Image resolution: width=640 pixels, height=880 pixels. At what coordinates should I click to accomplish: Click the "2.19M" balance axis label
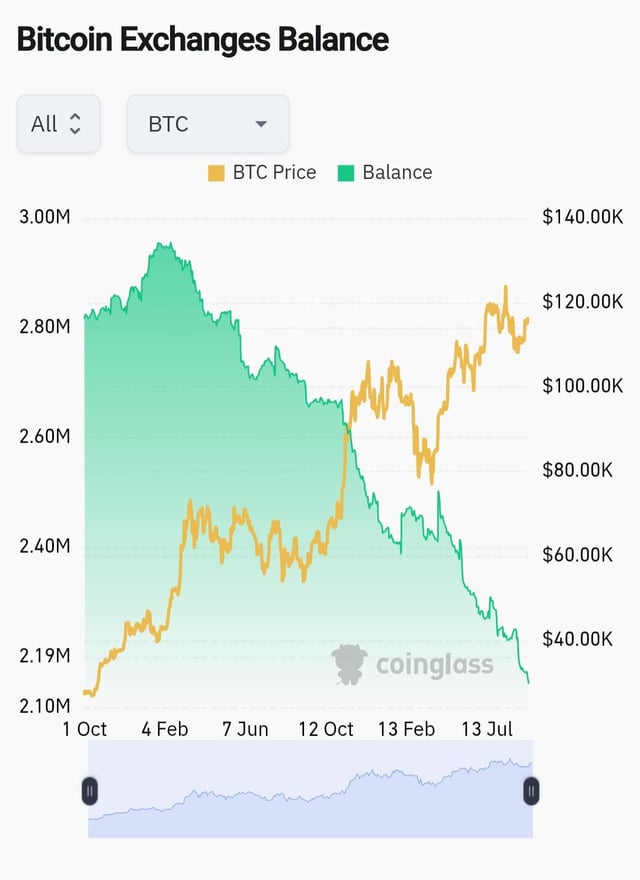click(44, 656)
